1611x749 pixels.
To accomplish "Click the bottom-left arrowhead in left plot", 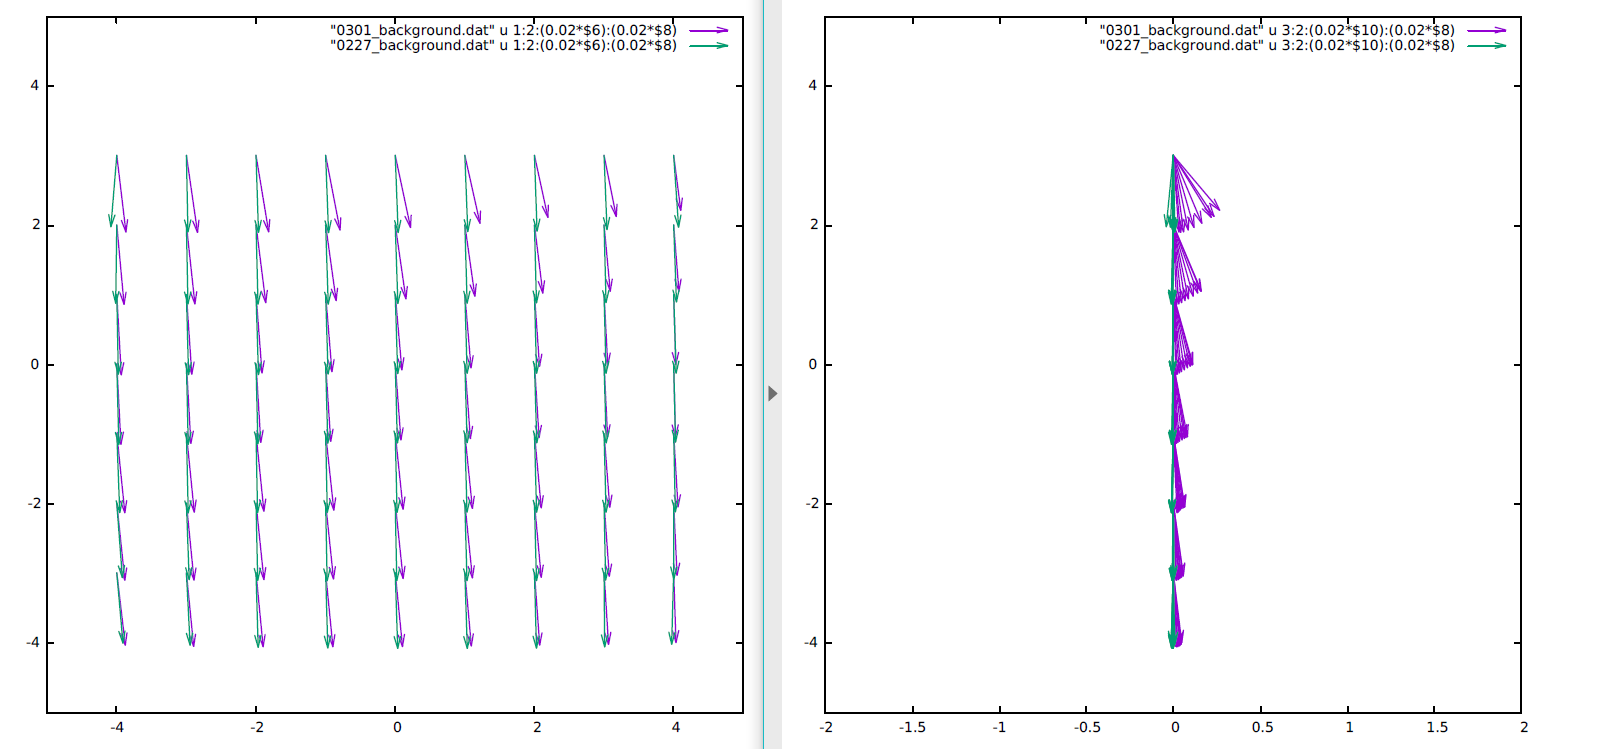I will [x=124, y=642].
